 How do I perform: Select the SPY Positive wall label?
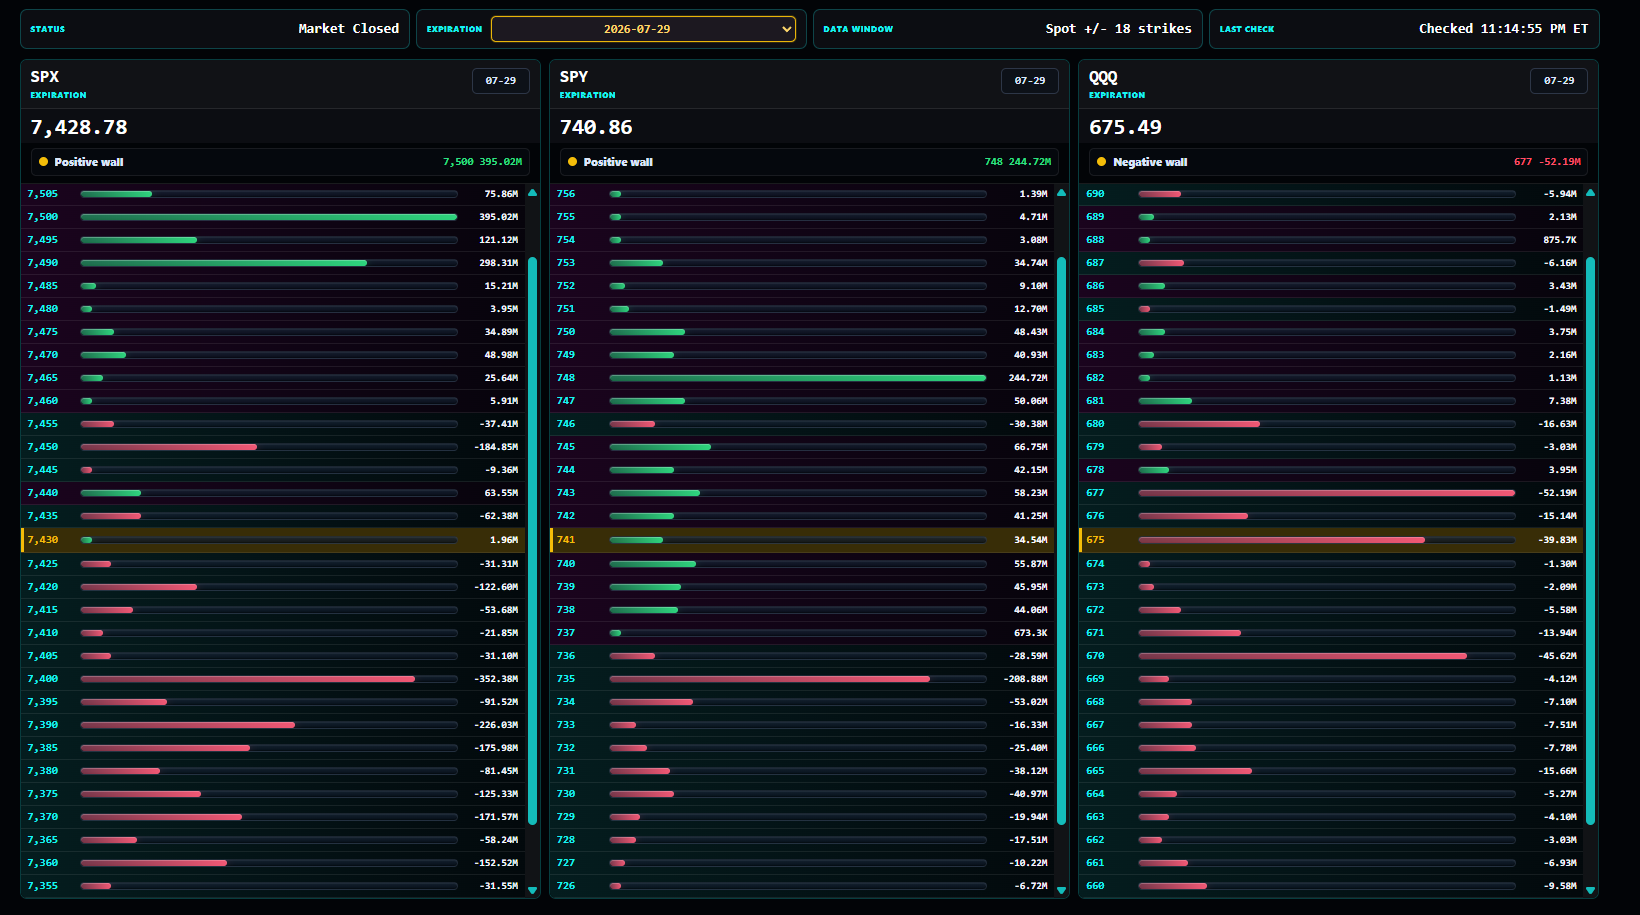618,162
